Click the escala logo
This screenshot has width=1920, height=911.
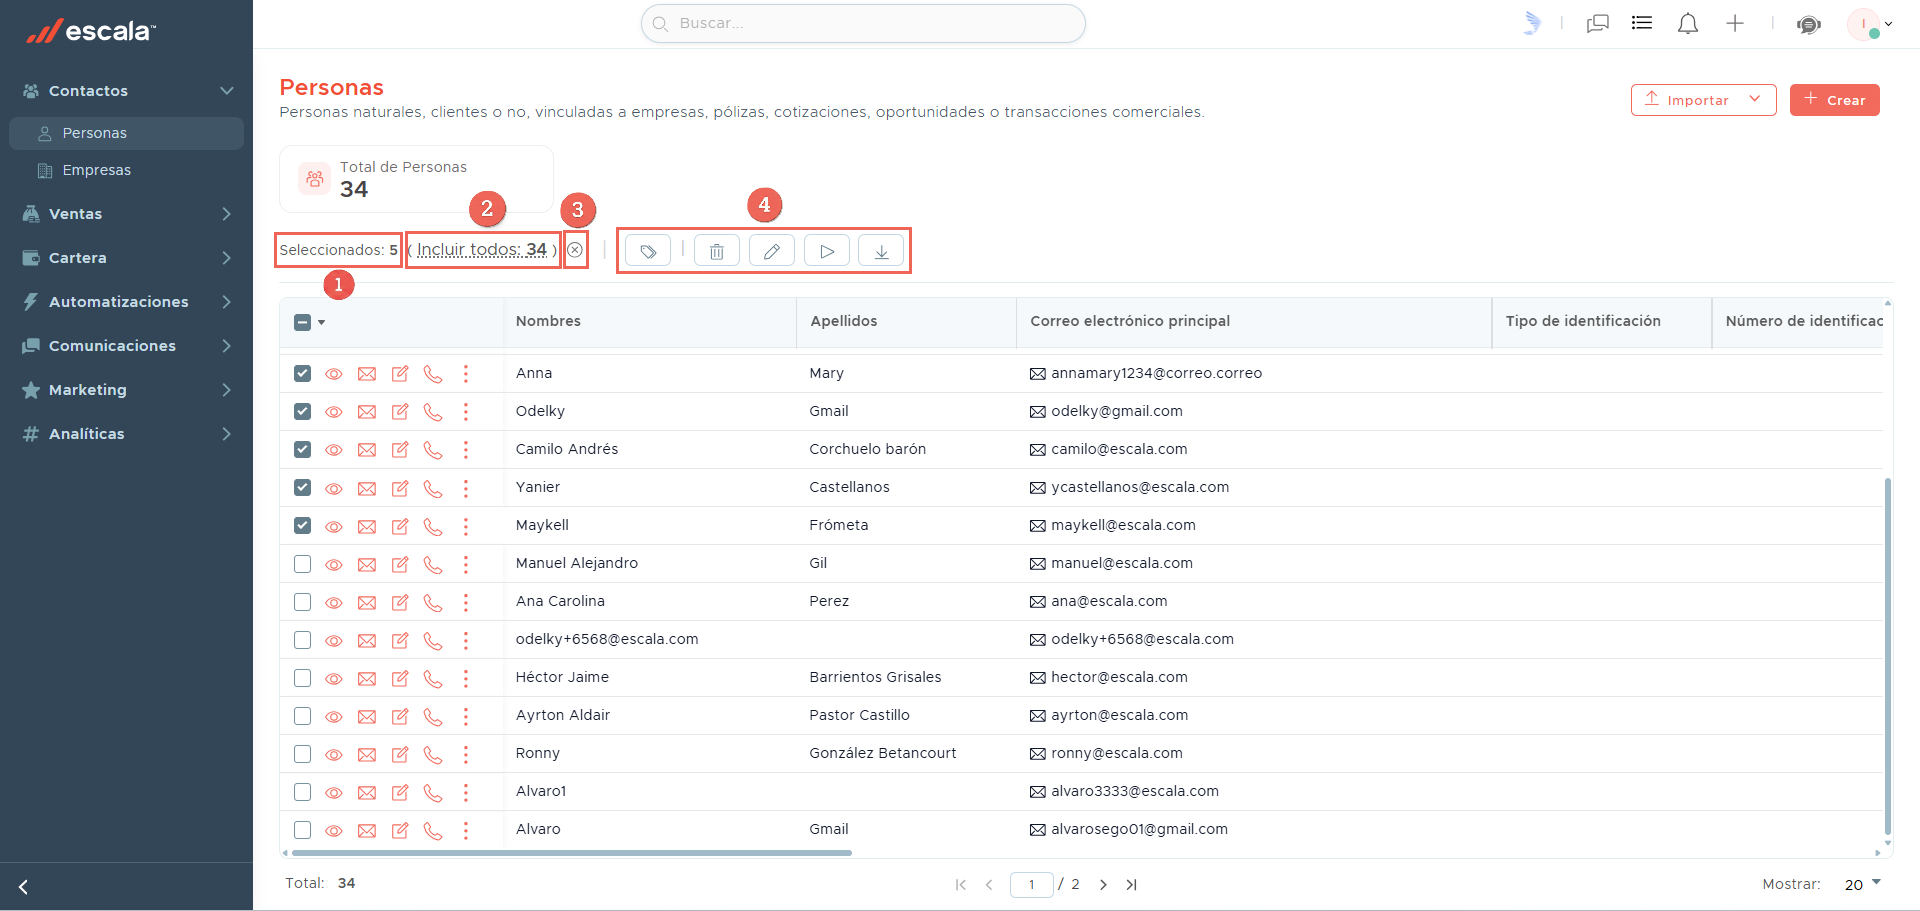tap(91, 31)
